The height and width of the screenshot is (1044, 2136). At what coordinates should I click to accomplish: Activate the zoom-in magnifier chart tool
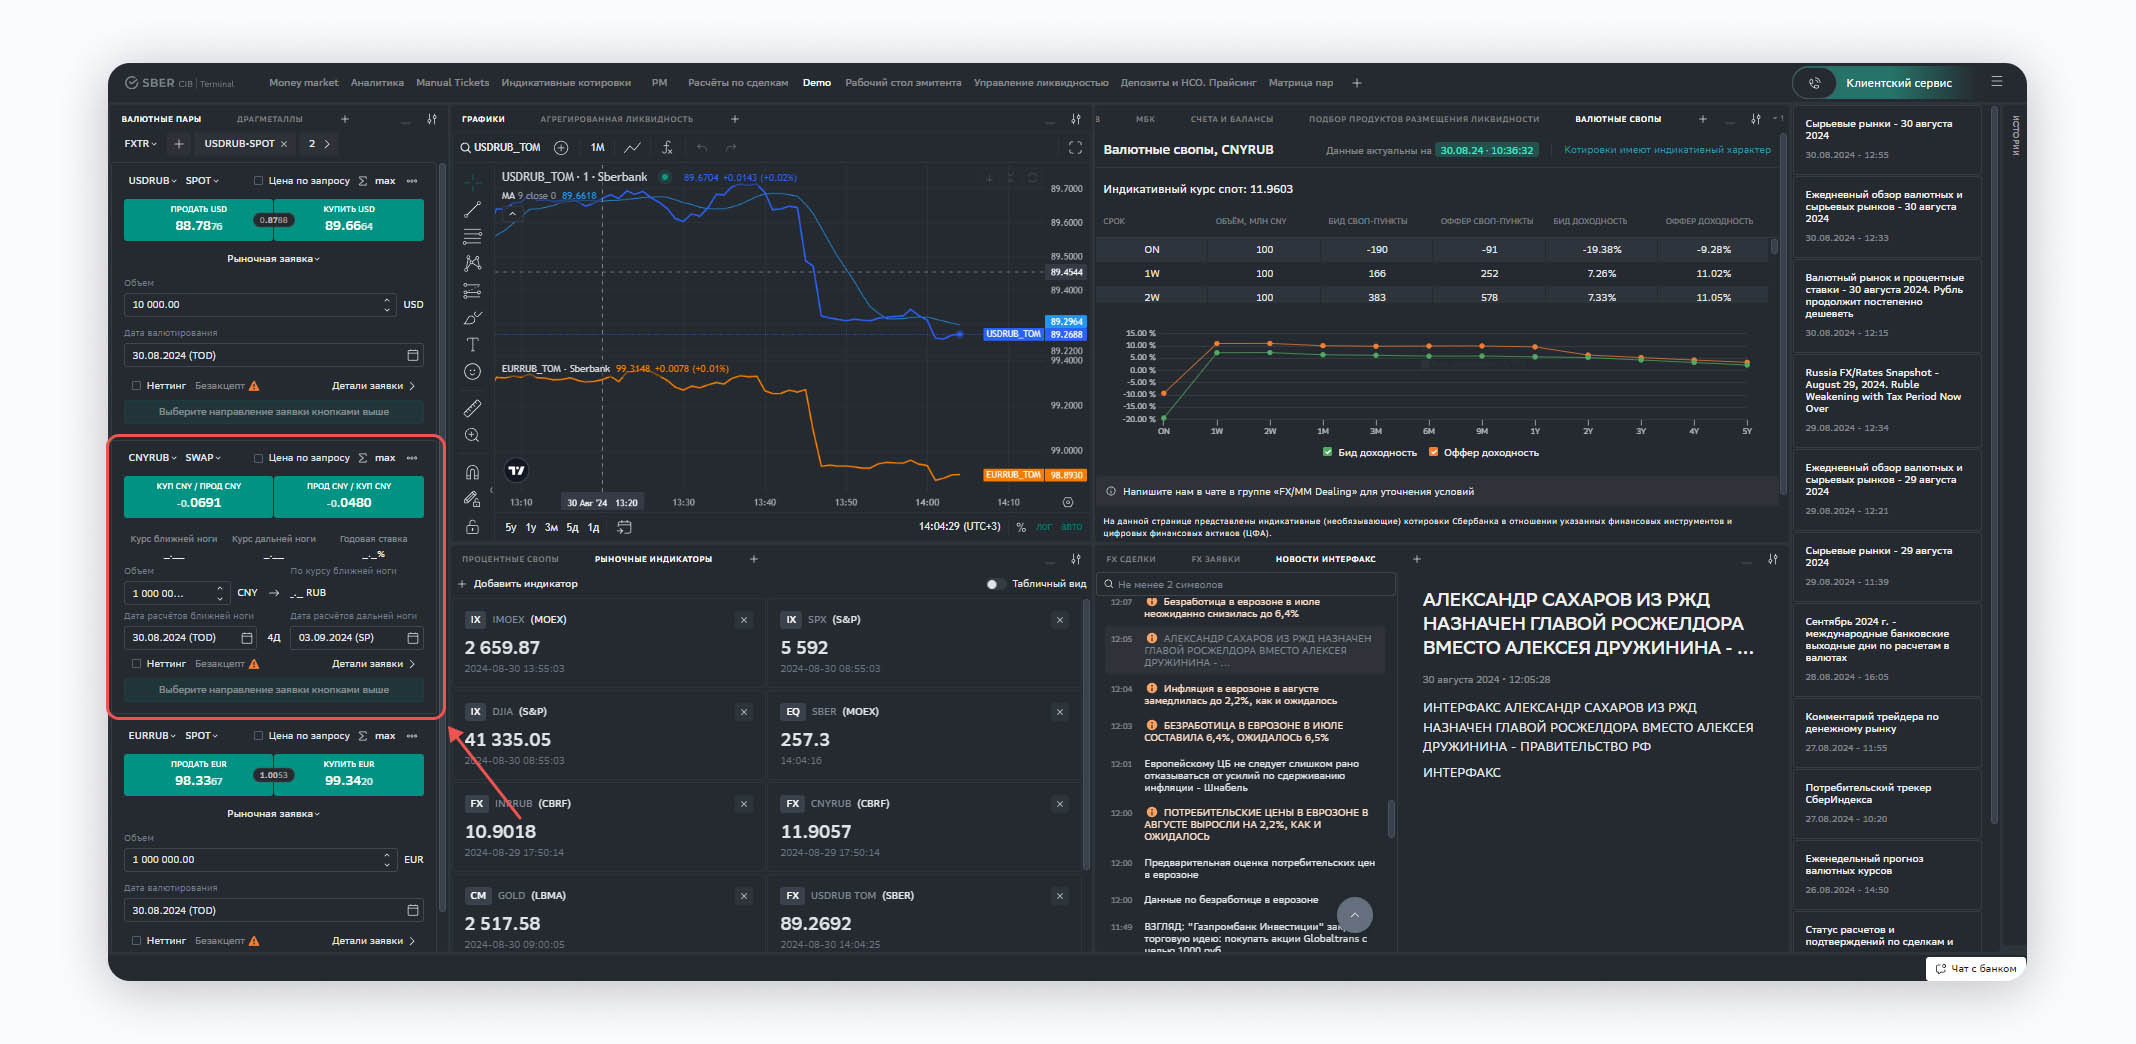[473, 435]
